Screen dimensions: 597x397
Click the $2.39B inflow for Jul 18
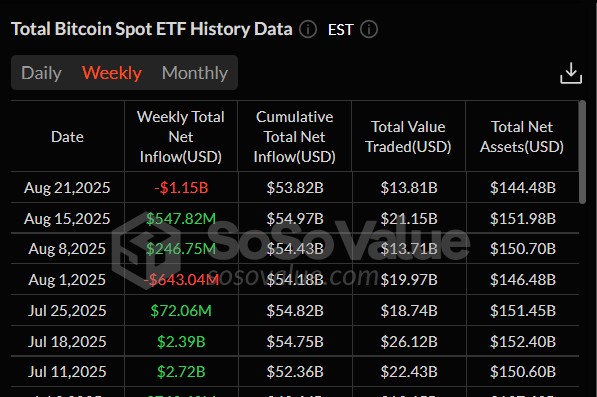point(181,341)
